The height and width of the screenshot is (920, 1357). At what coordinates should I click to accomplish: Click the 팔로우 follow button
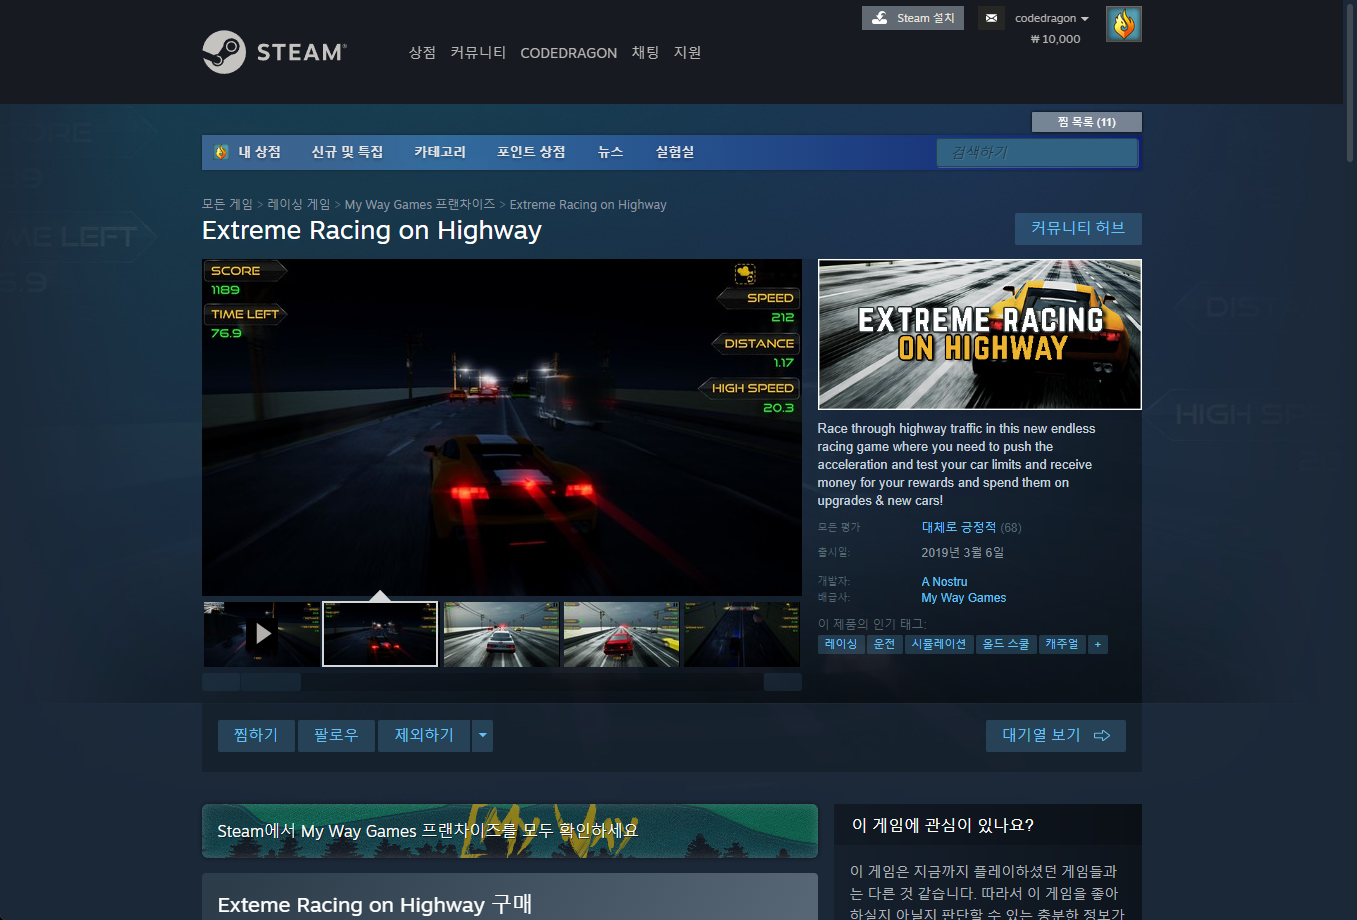[x=336, y=735]
